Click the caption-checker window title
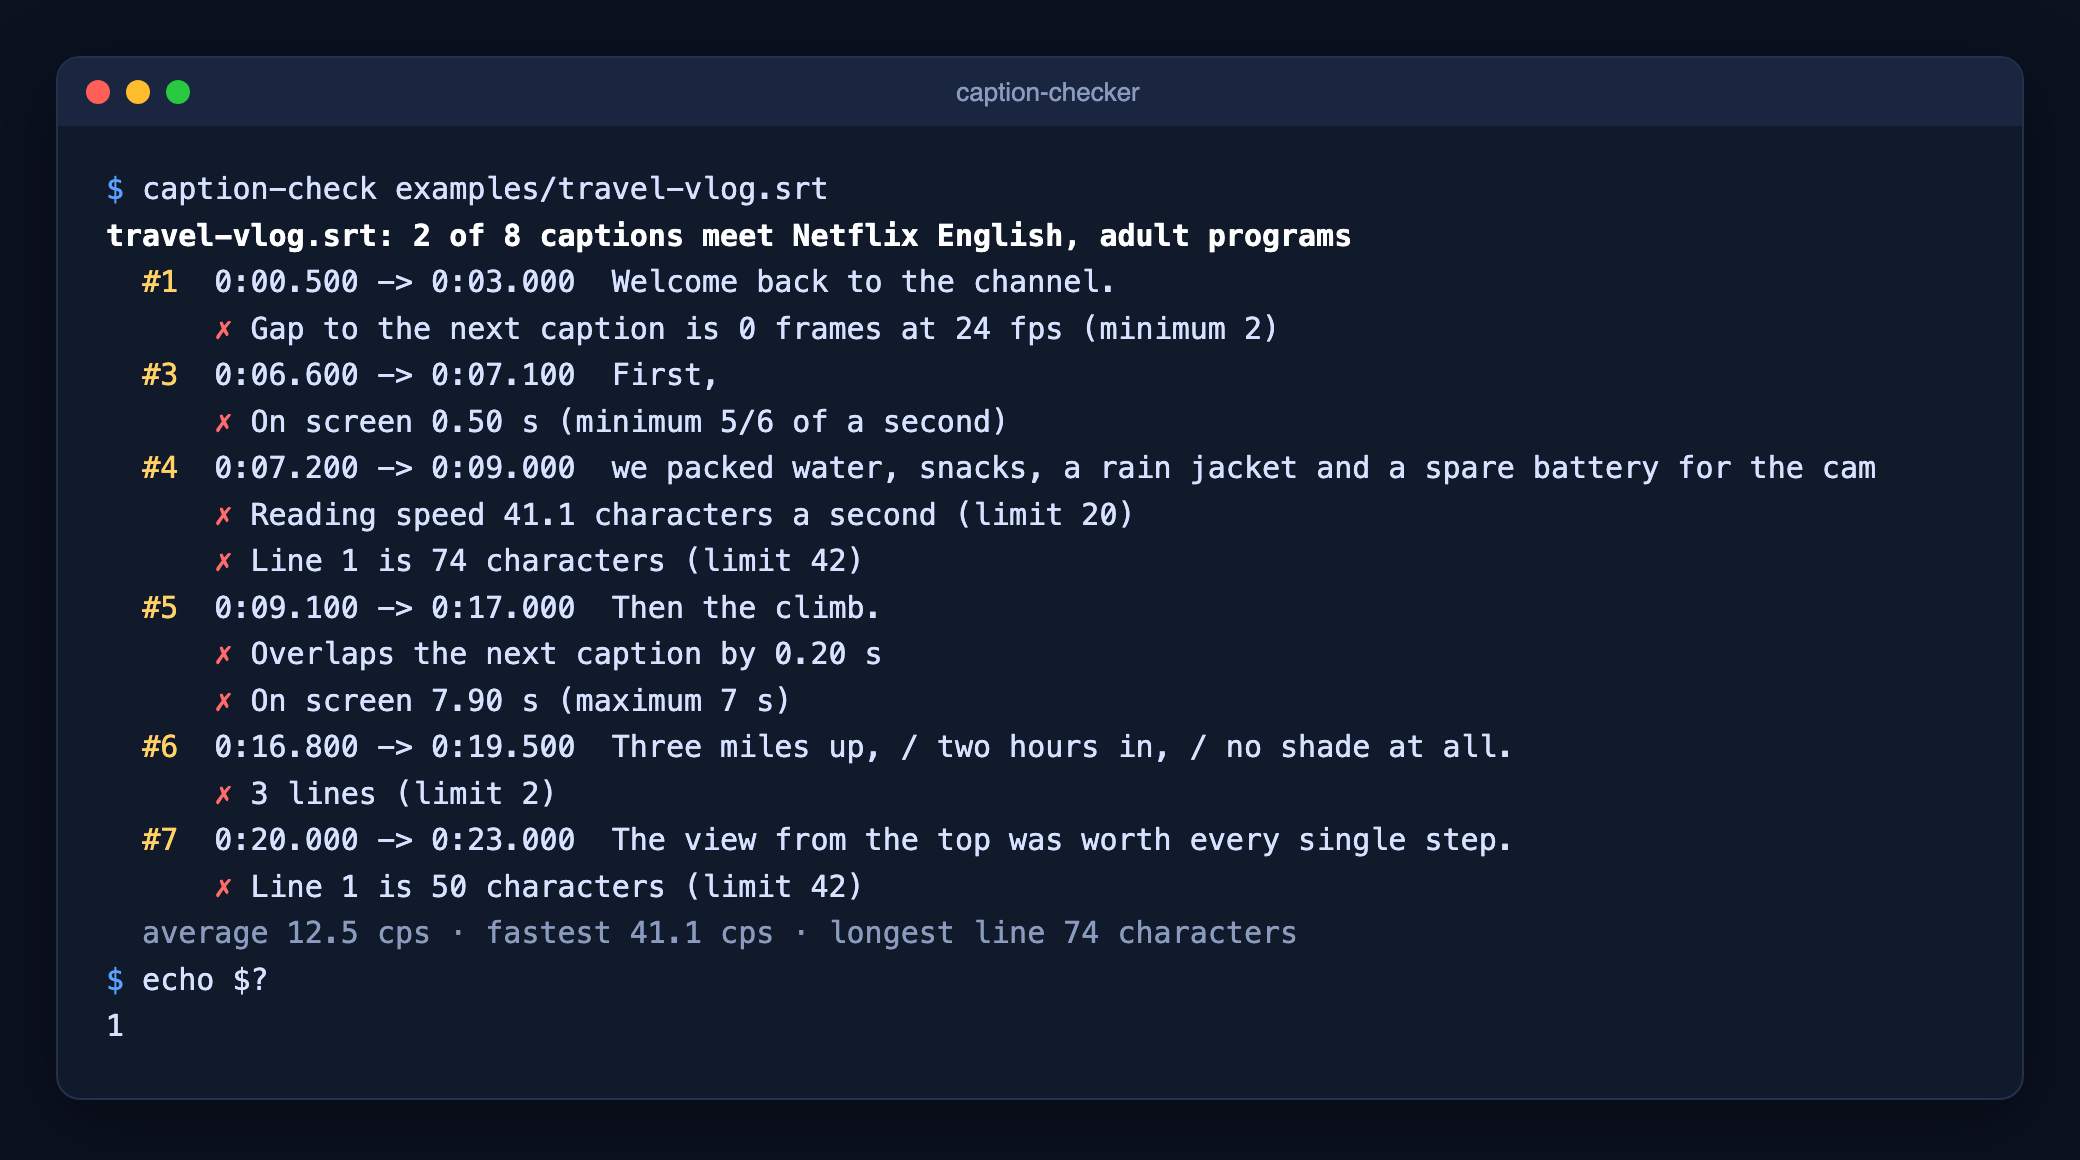The height and width of the screenshot is (1160, 2080). tap(1047, 92)
